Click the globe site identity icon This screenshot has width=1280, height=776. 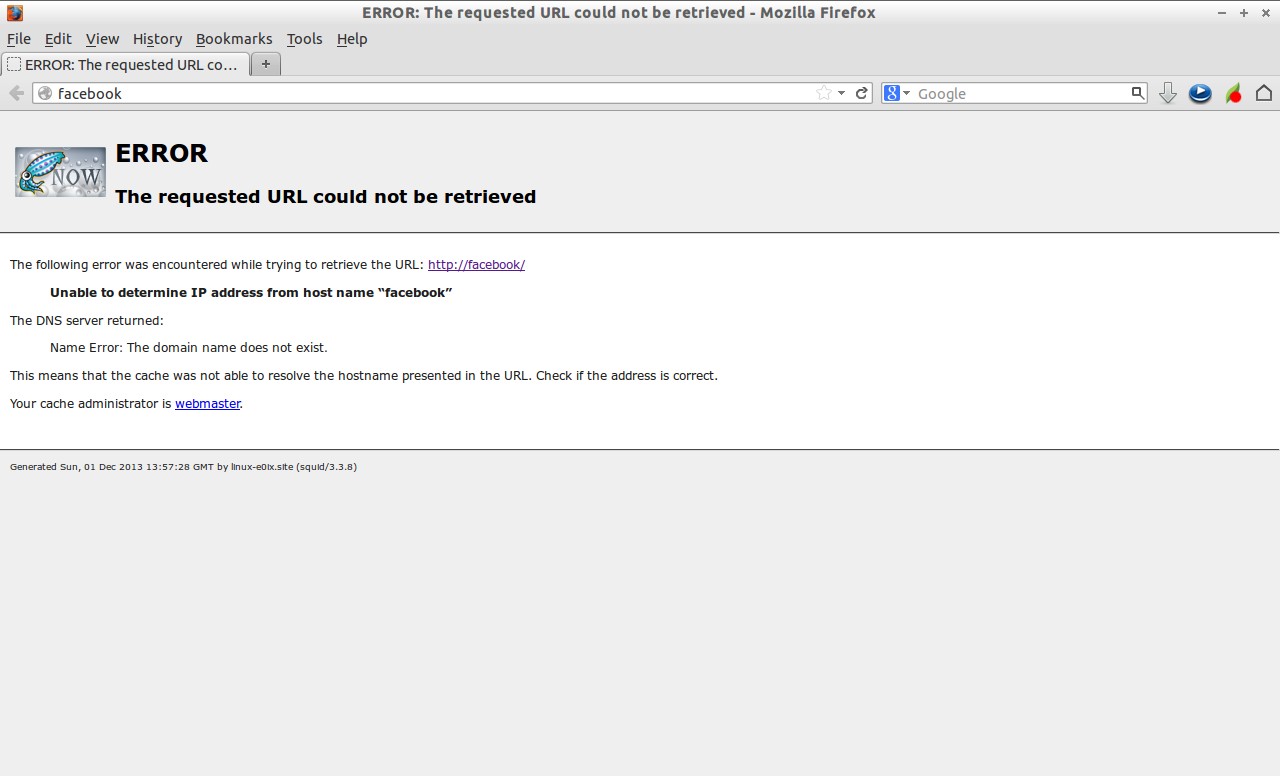tap(45, 93)
